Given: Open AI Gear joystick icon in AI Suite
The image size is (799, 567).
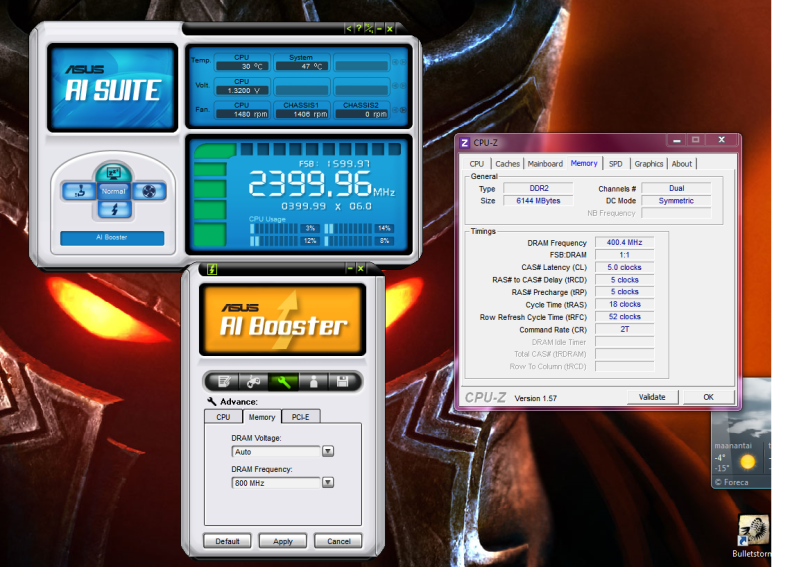Looking at the screenshot, I should pyautogui.click(x=79, y=192).
